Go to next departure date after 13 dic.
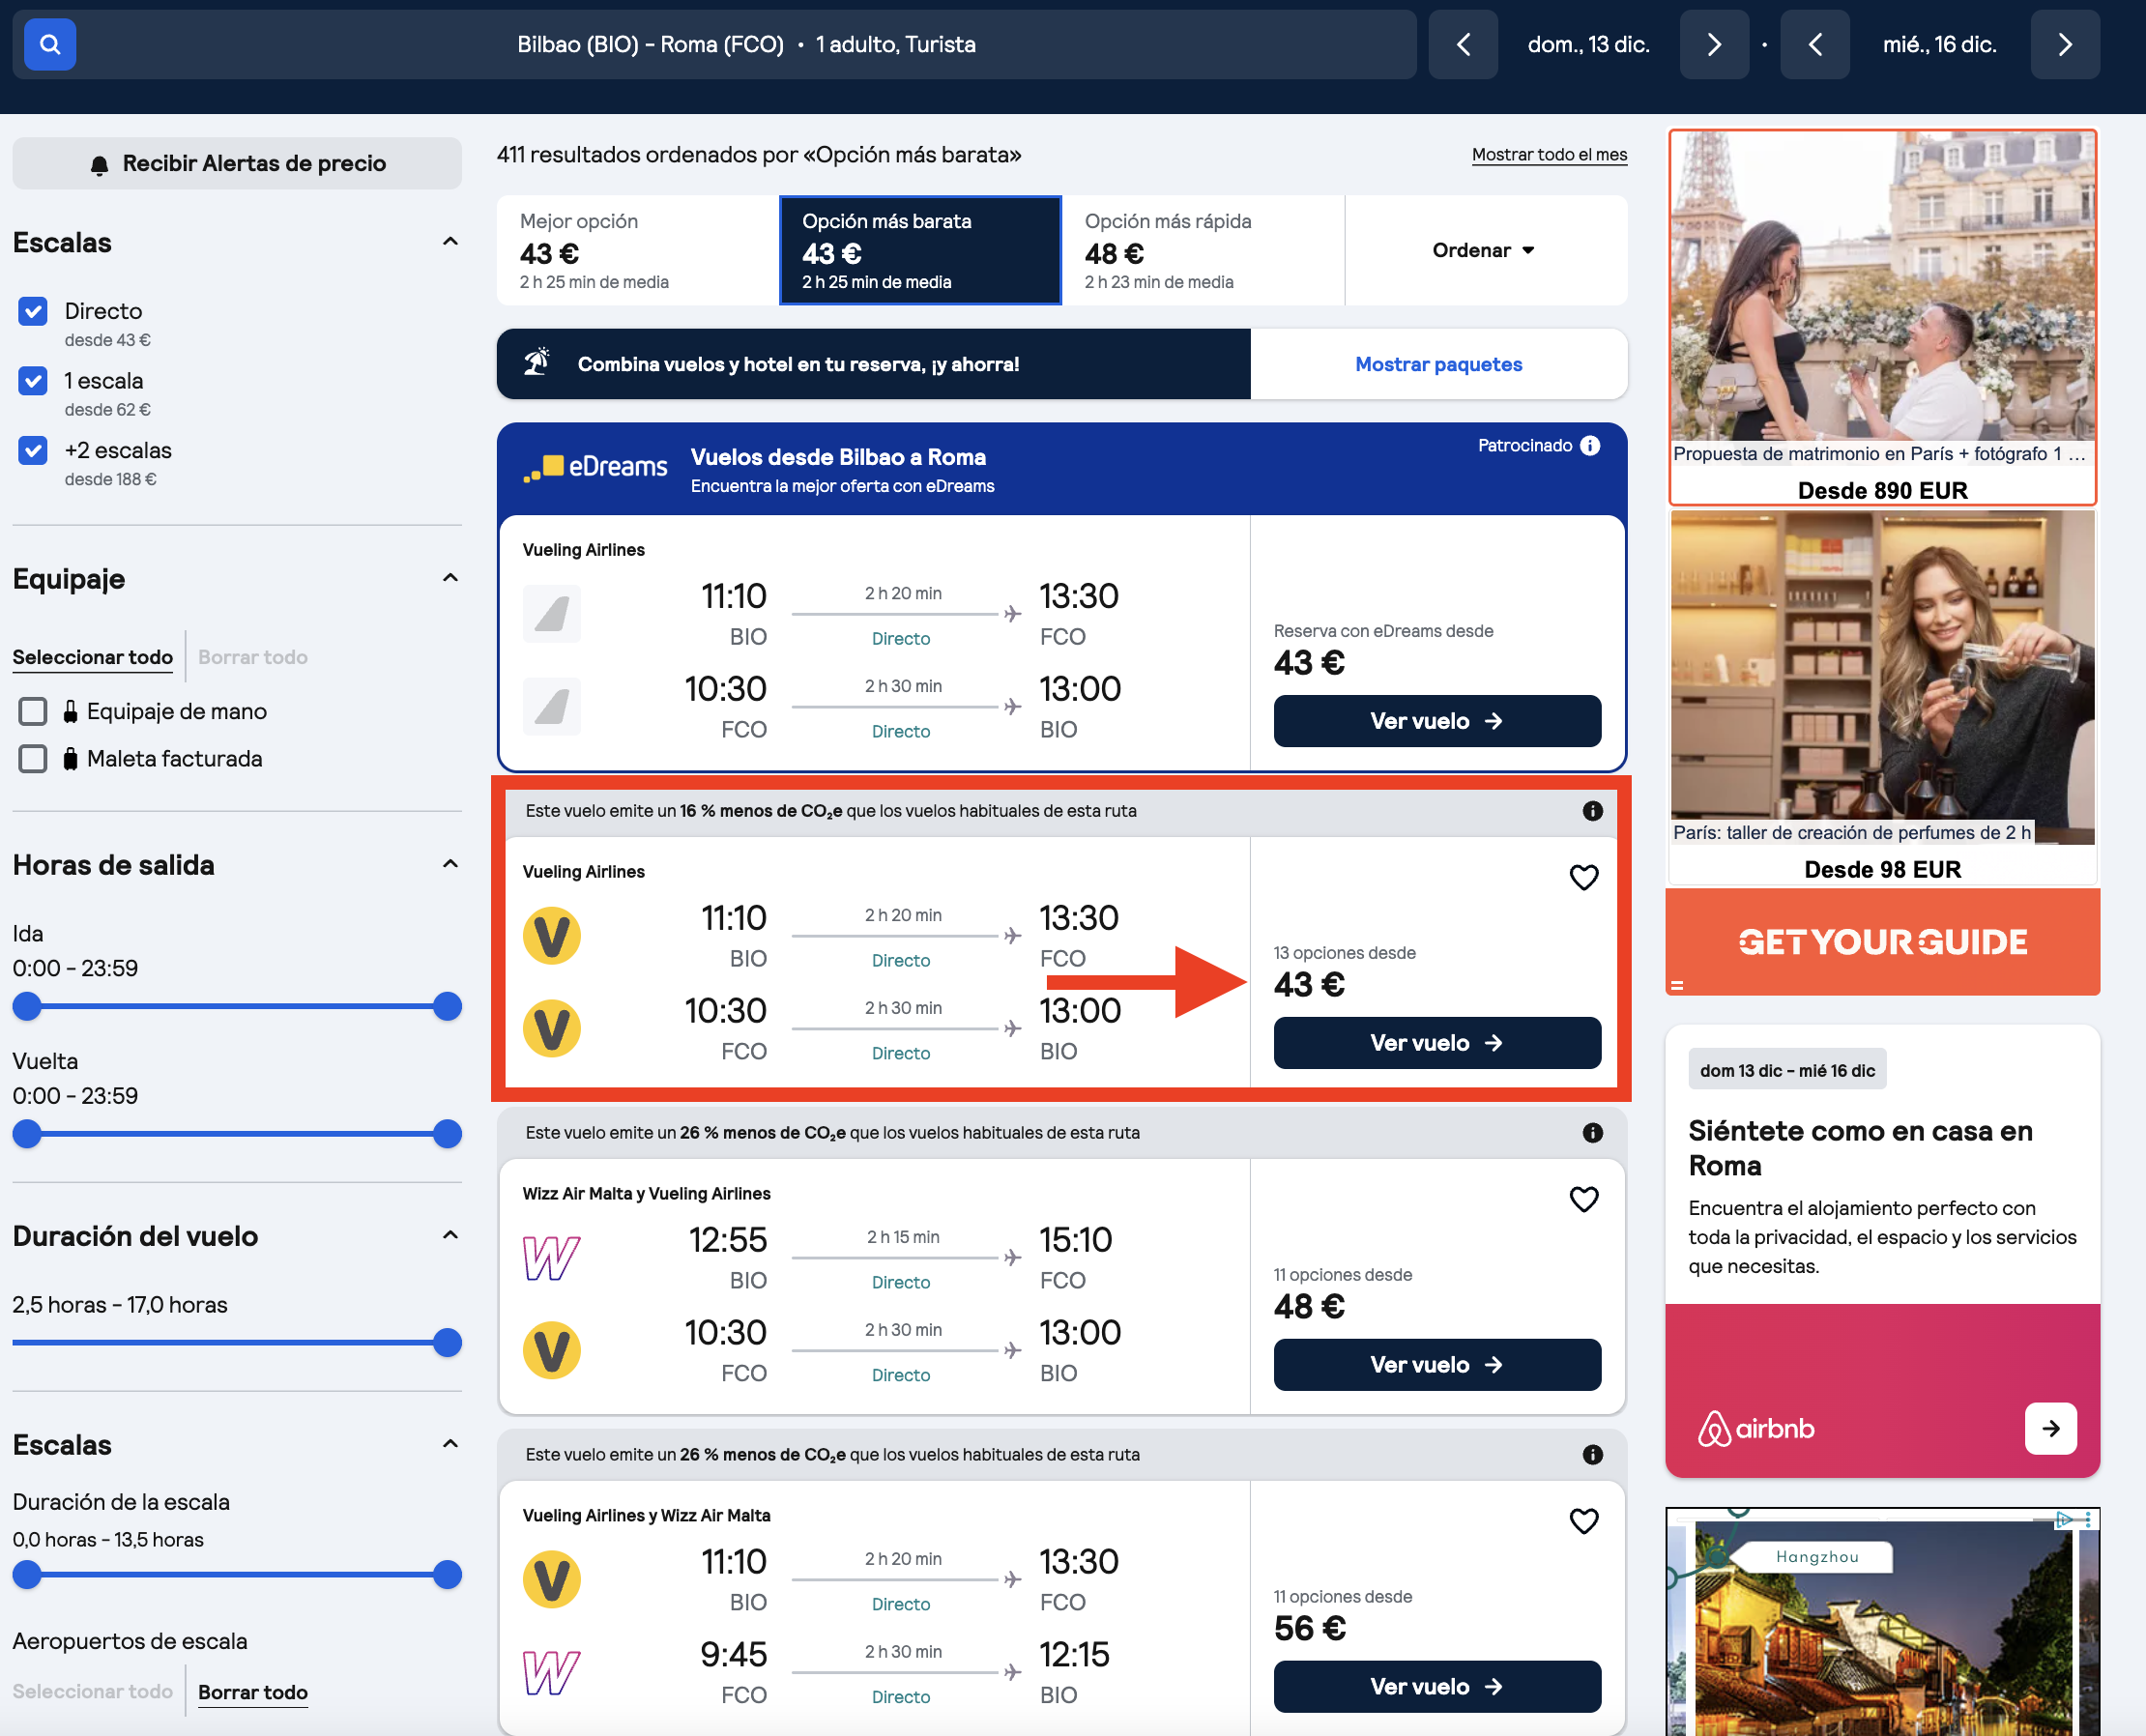The image size is (2146, 1736). click(1714, 44)
